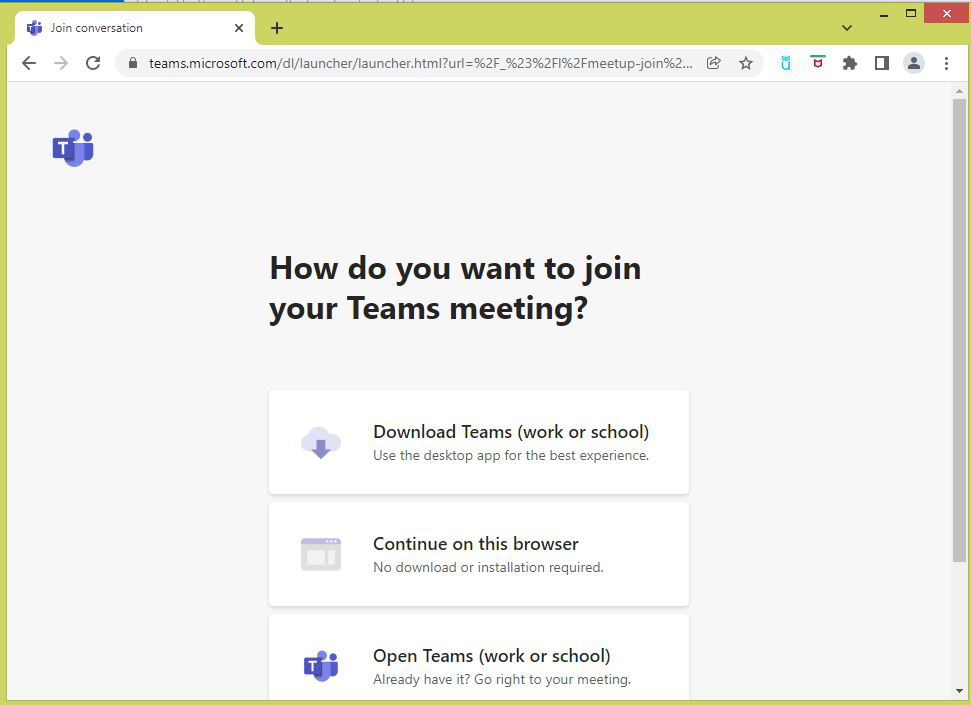Image resolution: width=971 pixels, height=705 pixels.
Task: Open the red shield extension icon
Action: 817,62
